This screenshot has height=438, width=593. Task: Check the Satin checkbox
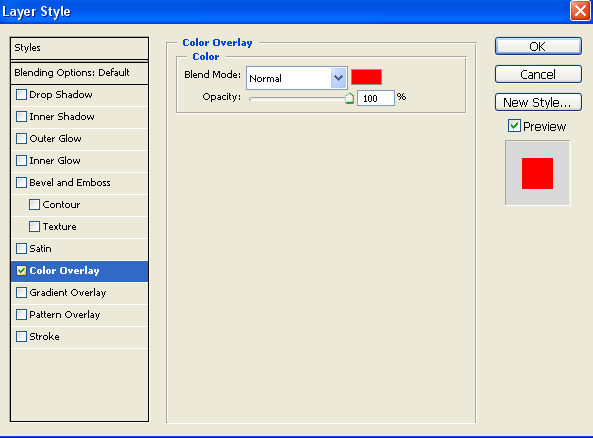click(22, 249)
